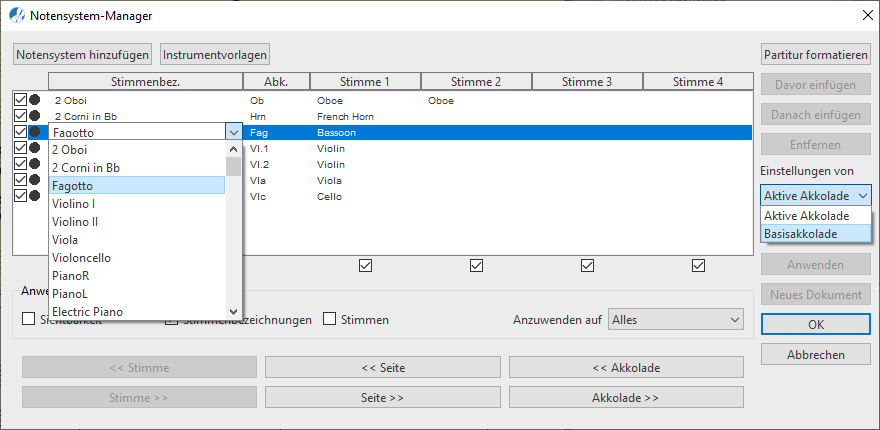Click the black dot in the Vl.1 row
880x430 pixels.
pyautogui.click(x=35, y=148)
